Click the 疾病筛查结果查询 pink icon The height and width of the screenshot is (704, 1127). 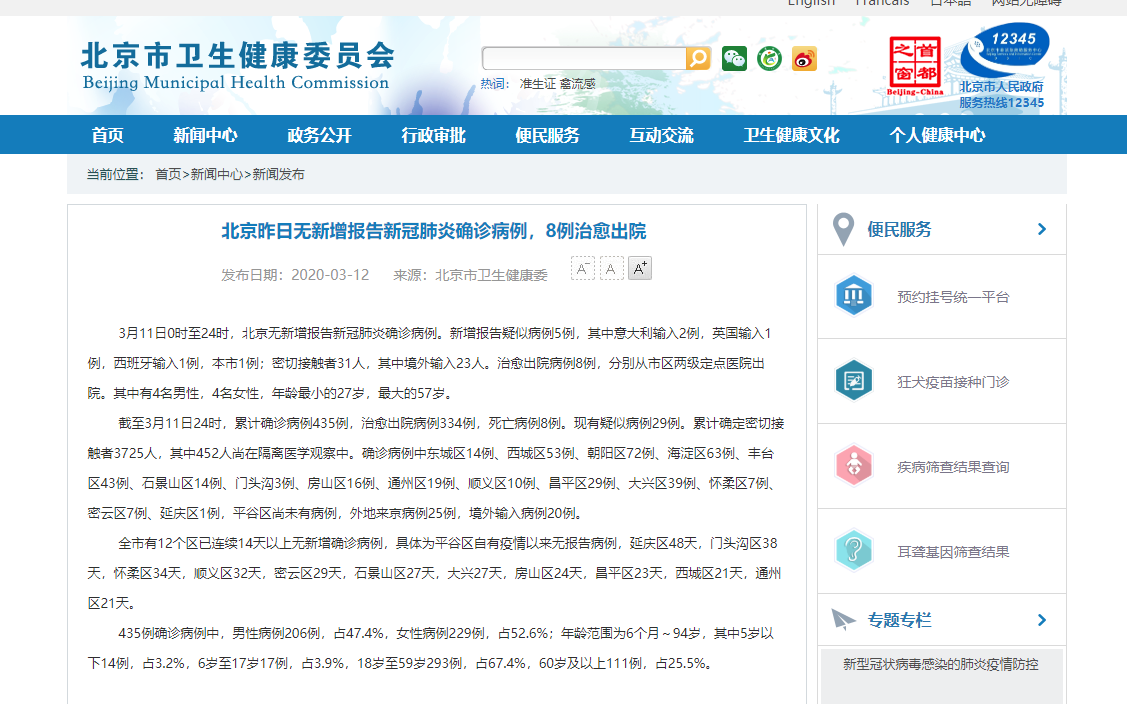pyautogui.click(x=854, y=466)
